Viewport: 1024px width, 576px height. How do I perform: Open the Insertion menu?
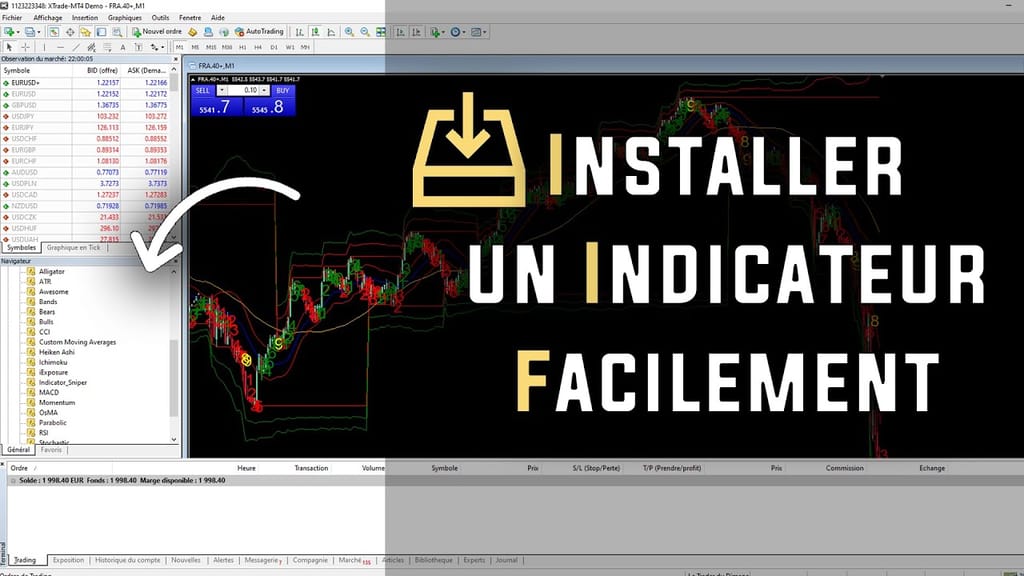pyautogui.click(x=84, y=18)
